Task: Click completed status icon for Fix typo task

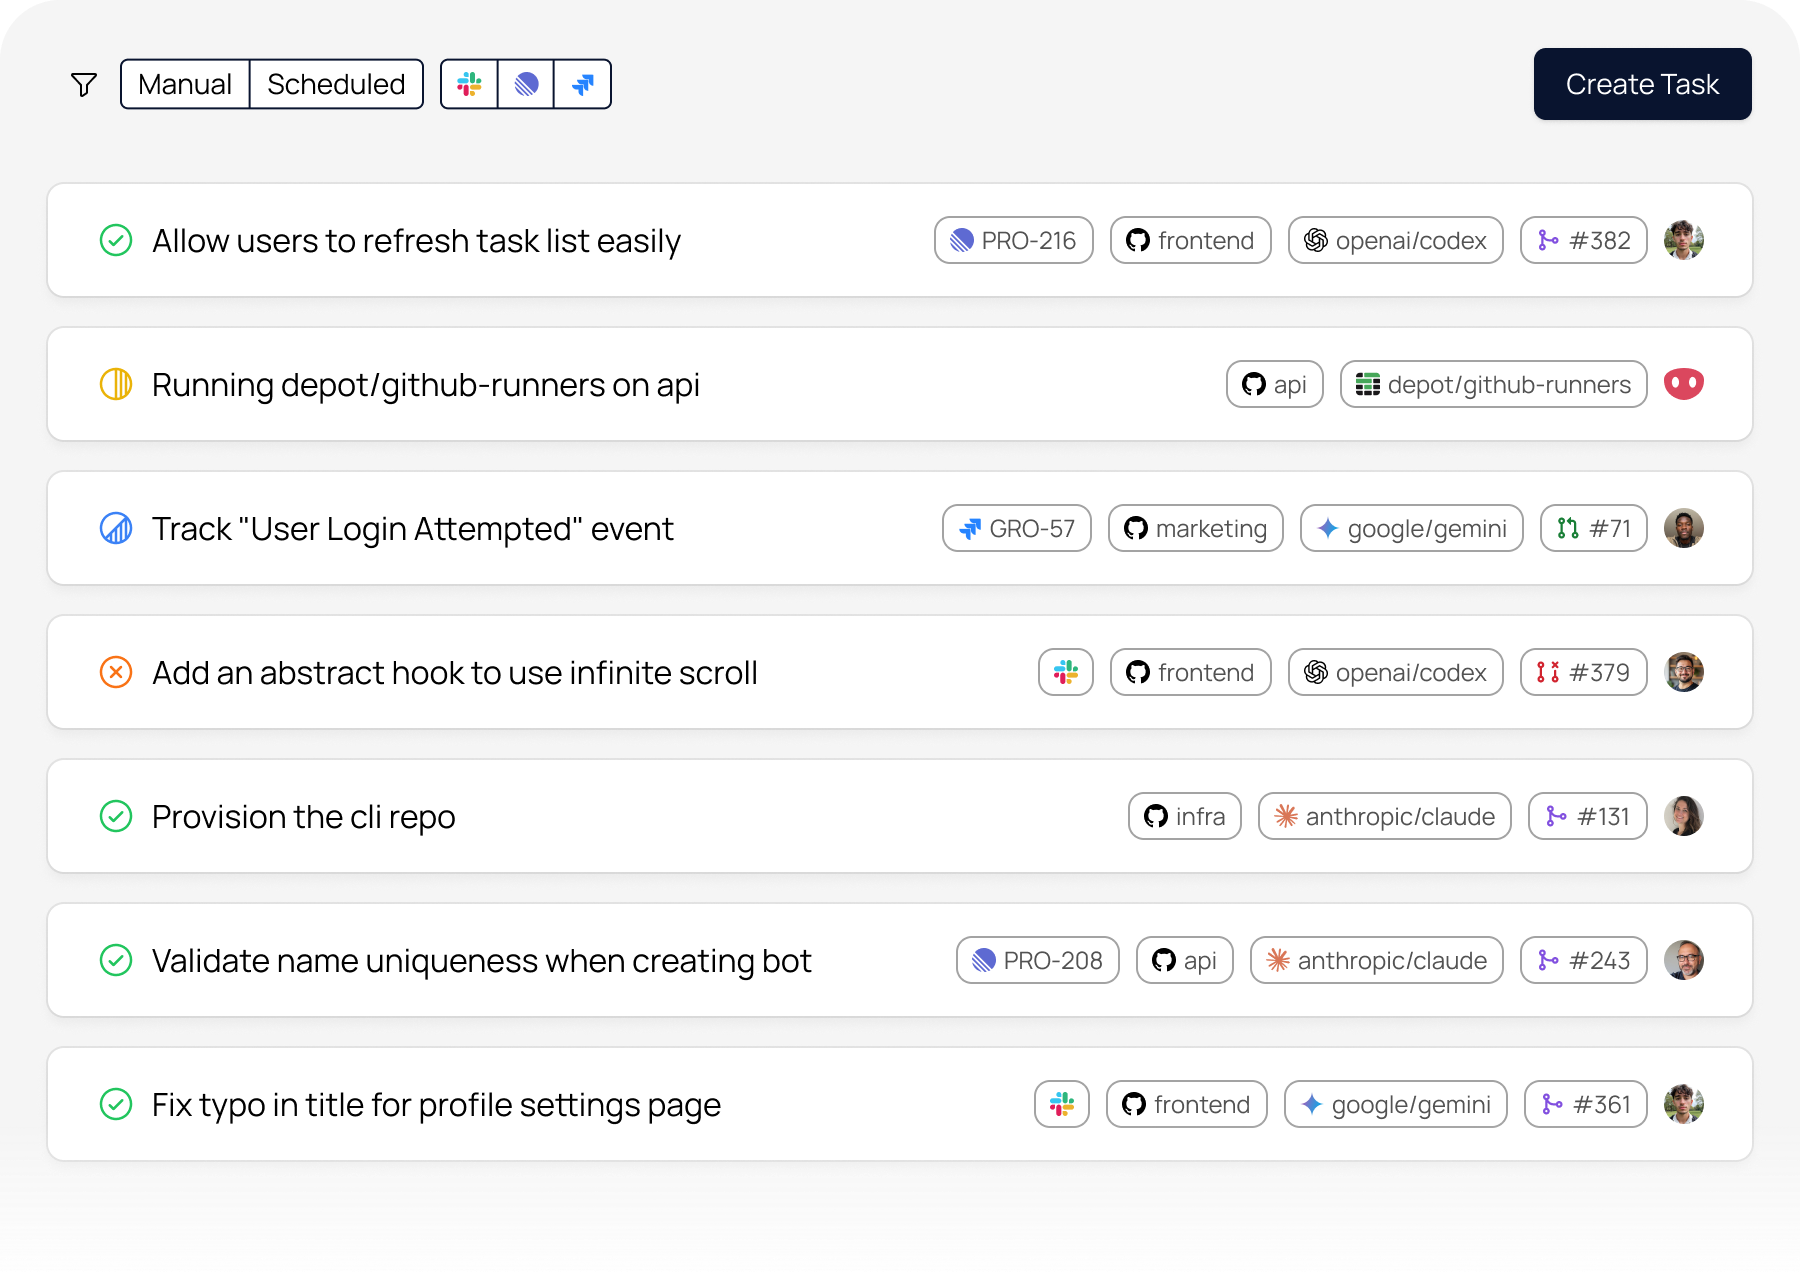Action: tap(116, 1104)
